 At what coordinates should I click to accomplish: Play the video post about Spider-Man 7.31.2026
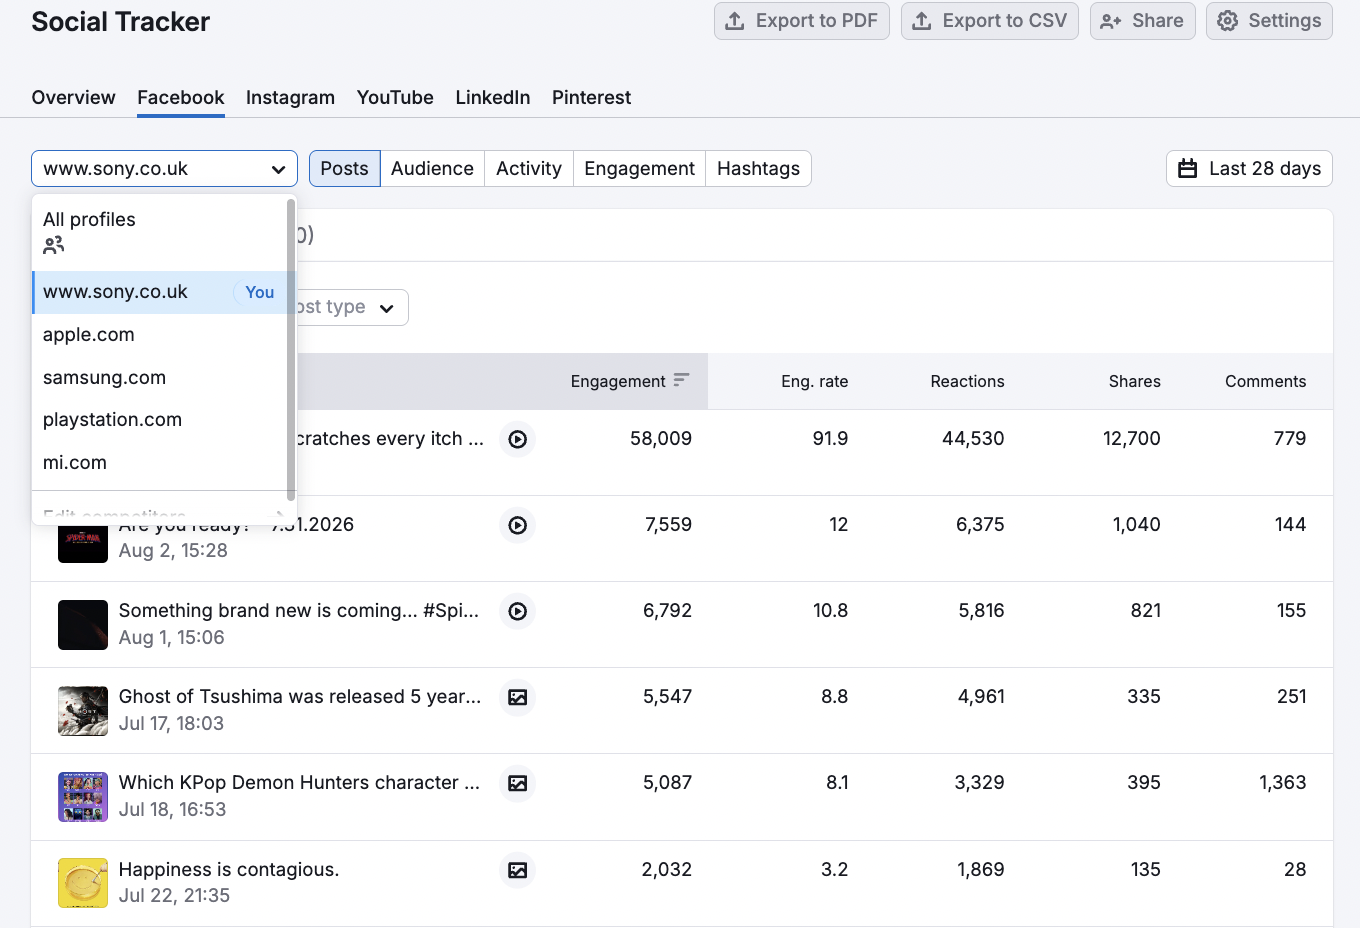(x=517, y=525)
